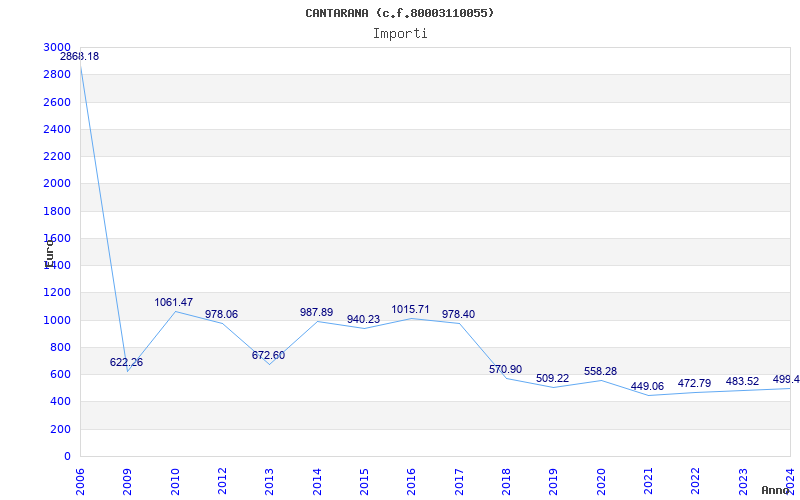
Task: Select the 2010 x-axis year label
Action: coord(175,481)
